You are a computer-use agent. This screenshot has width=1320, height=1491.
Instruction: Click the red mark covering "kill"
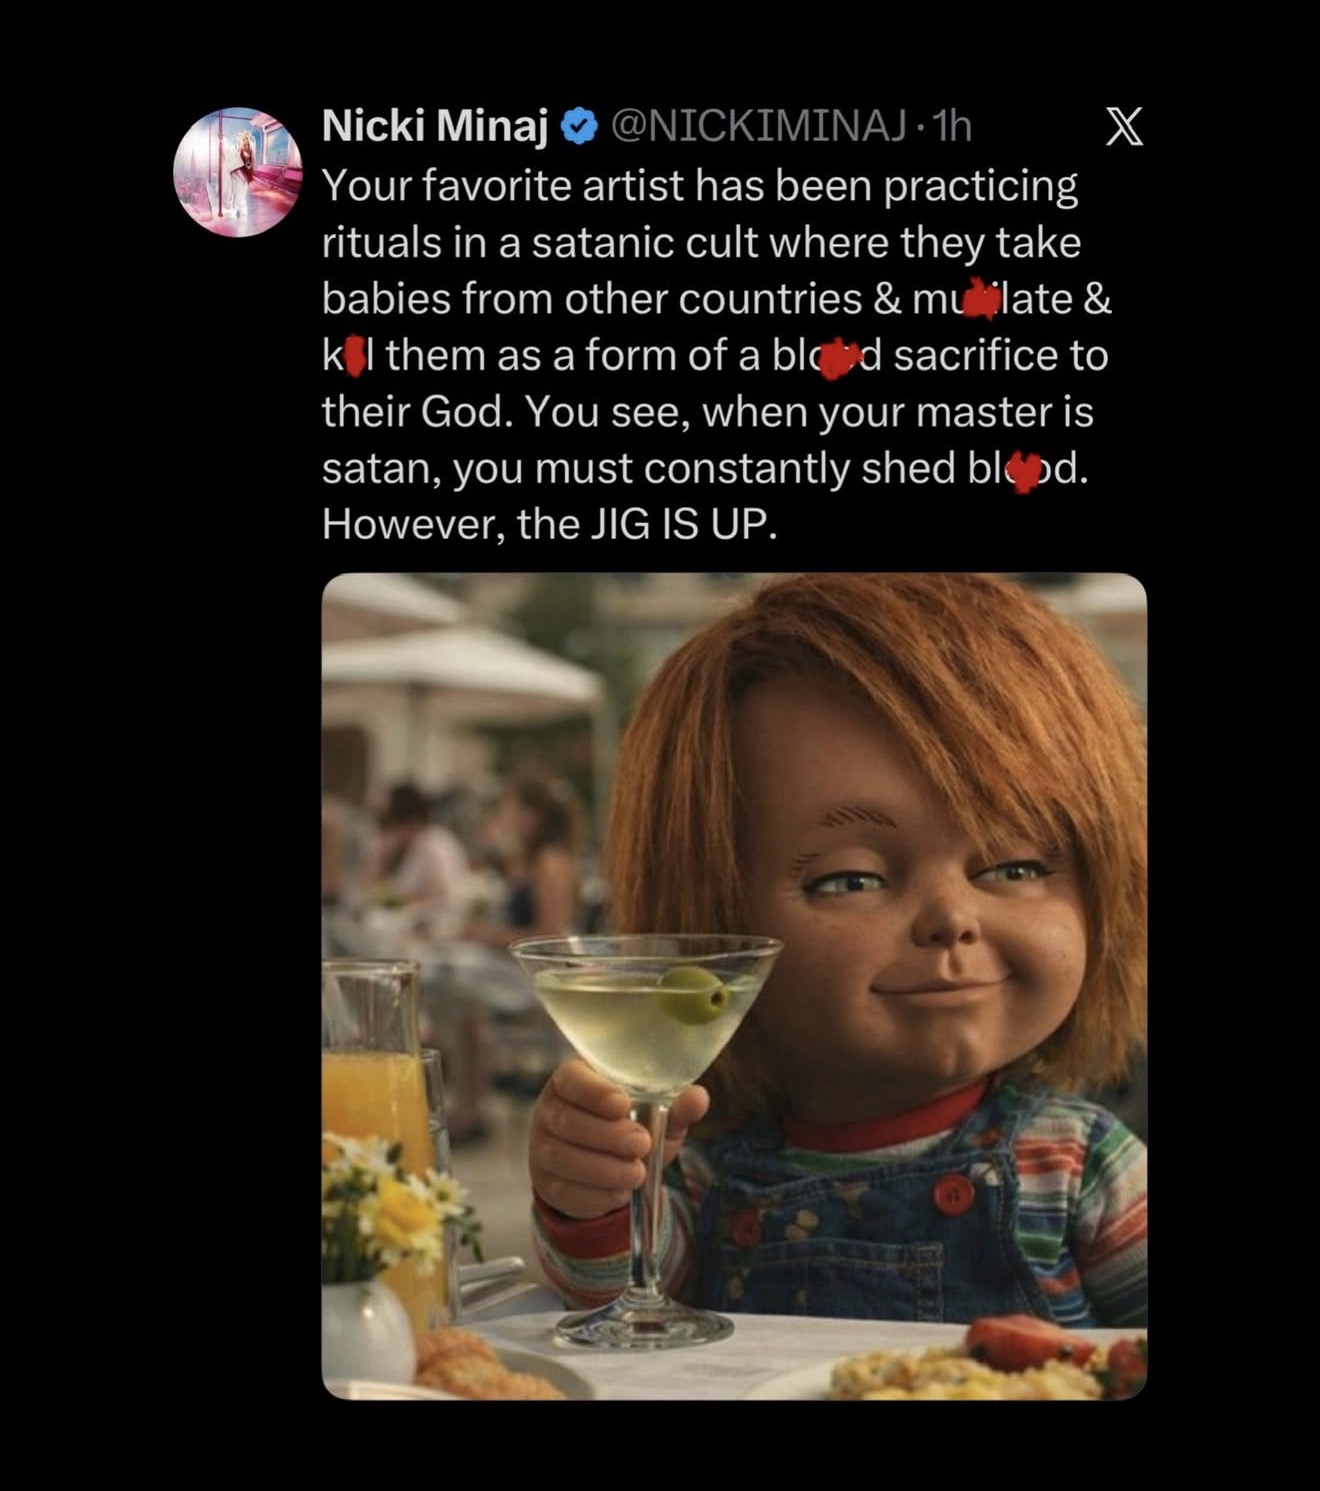(353, 356)
